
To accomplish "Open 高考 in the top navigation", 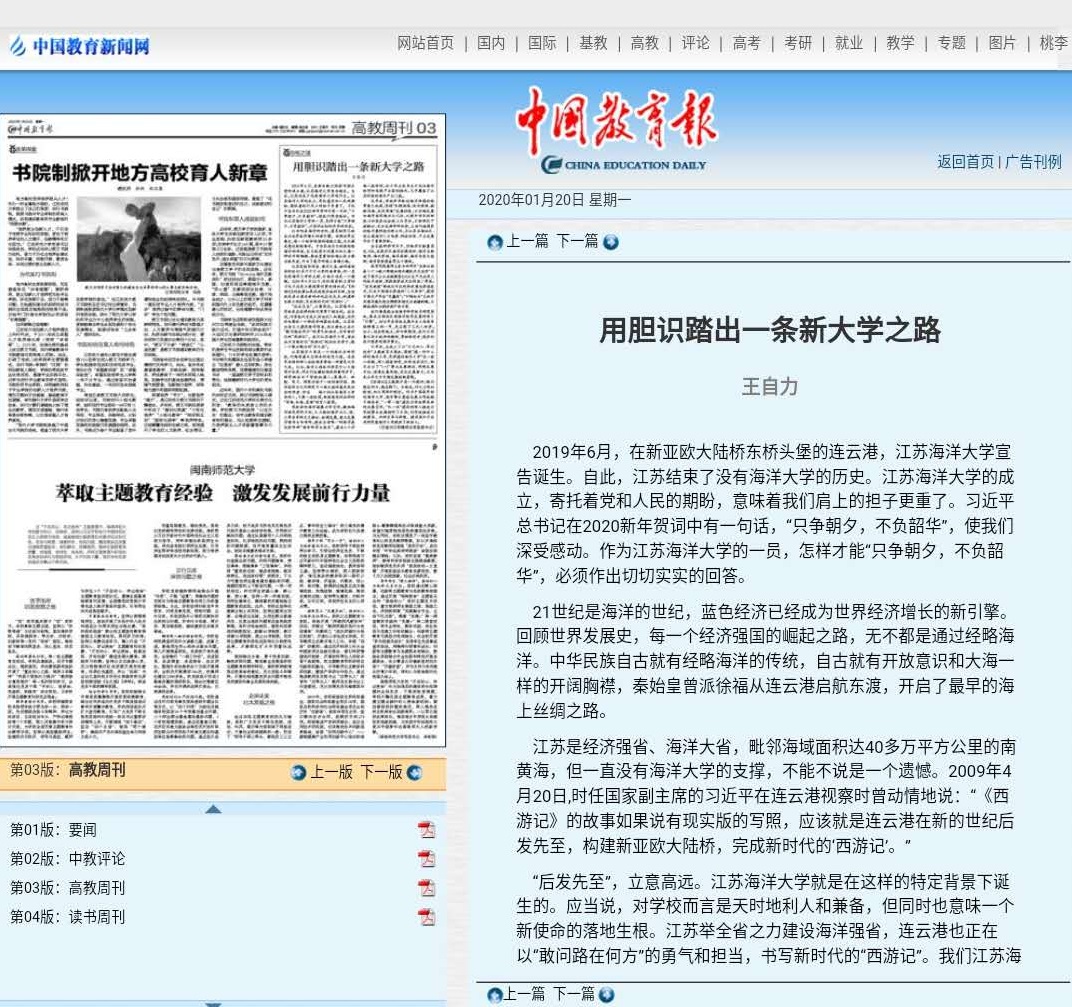I will (746, 43).
